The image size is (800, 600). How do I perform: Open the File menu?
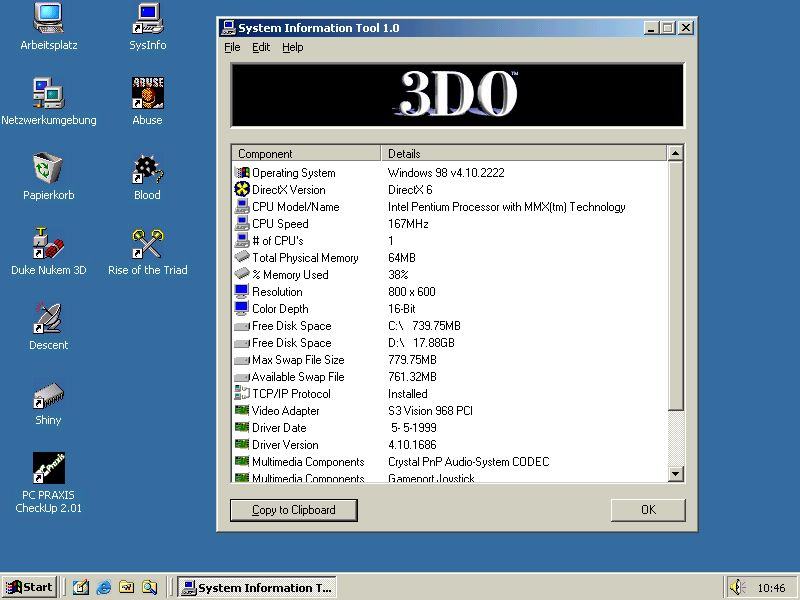pos(232,47)
